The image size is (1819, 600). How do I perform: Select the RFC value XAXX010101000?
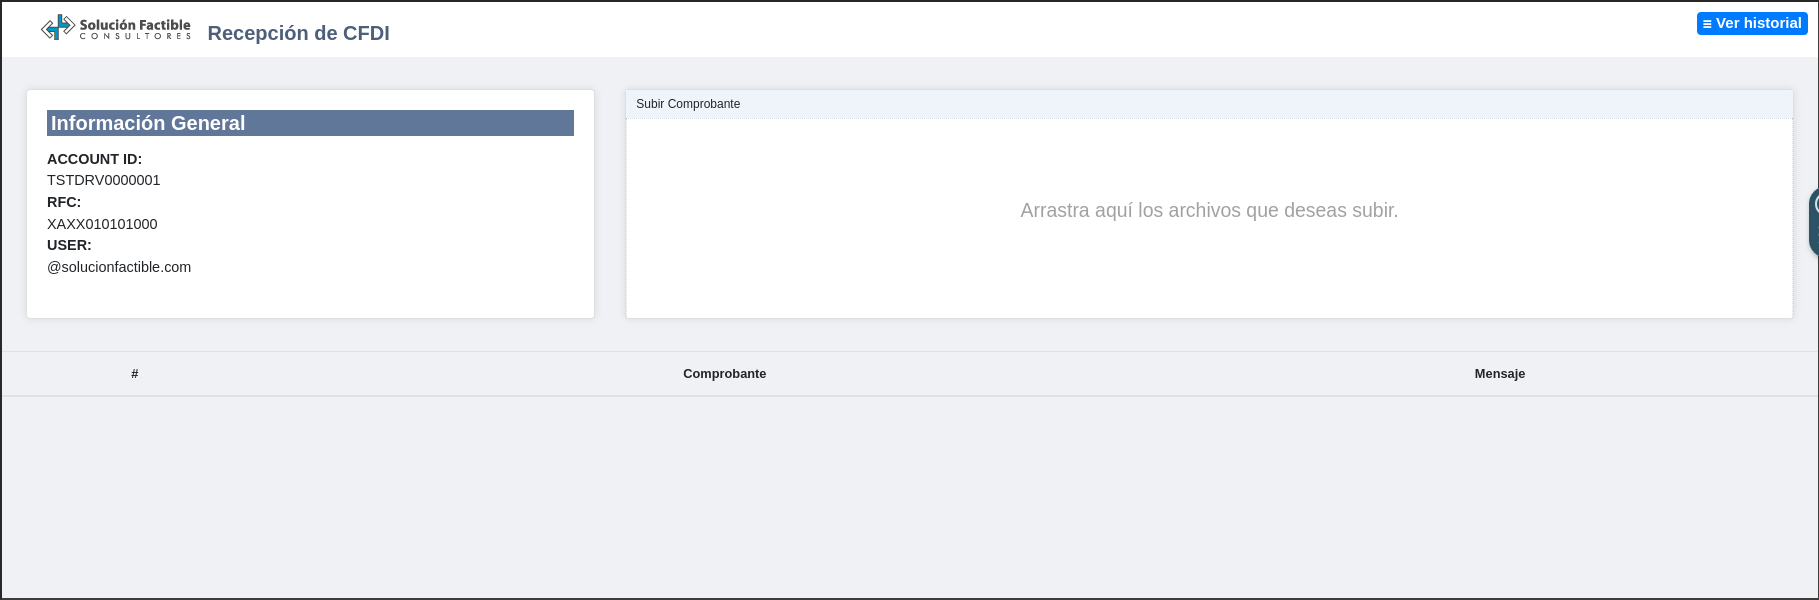point(102,224)
